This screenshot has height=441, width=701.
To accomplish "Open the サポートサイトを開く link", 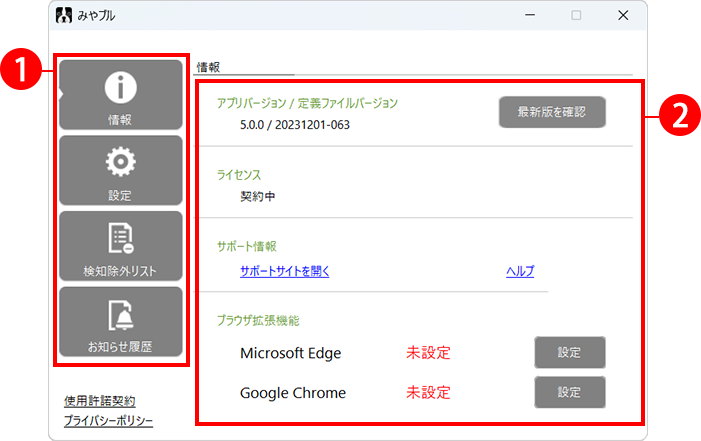I will click(285, 271).
